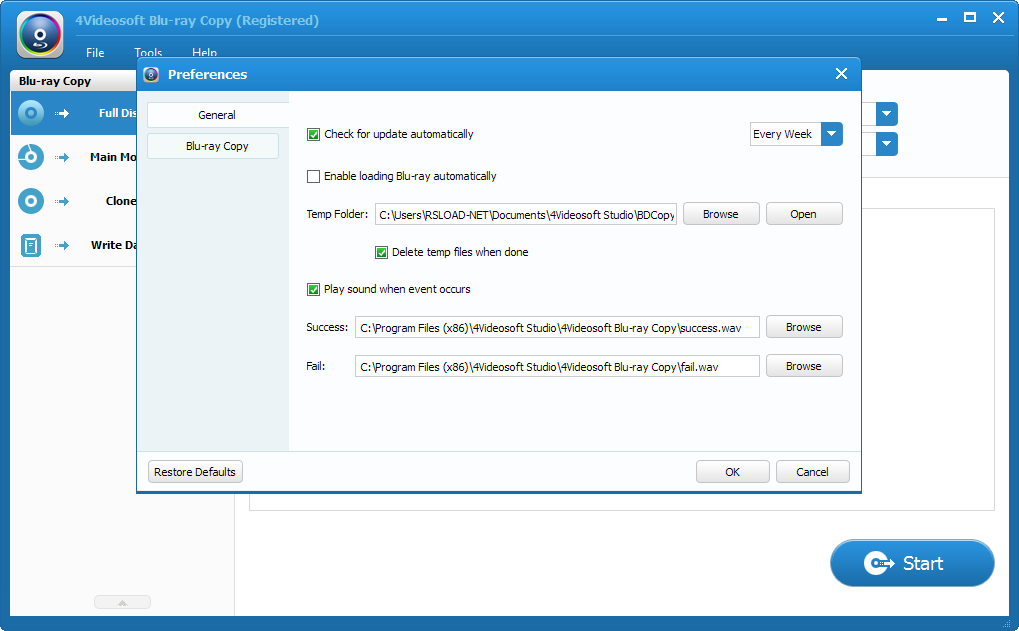Viewport: 1019px width, 631px height.
Task: Browse for the Success sound file
Action: 803,327
